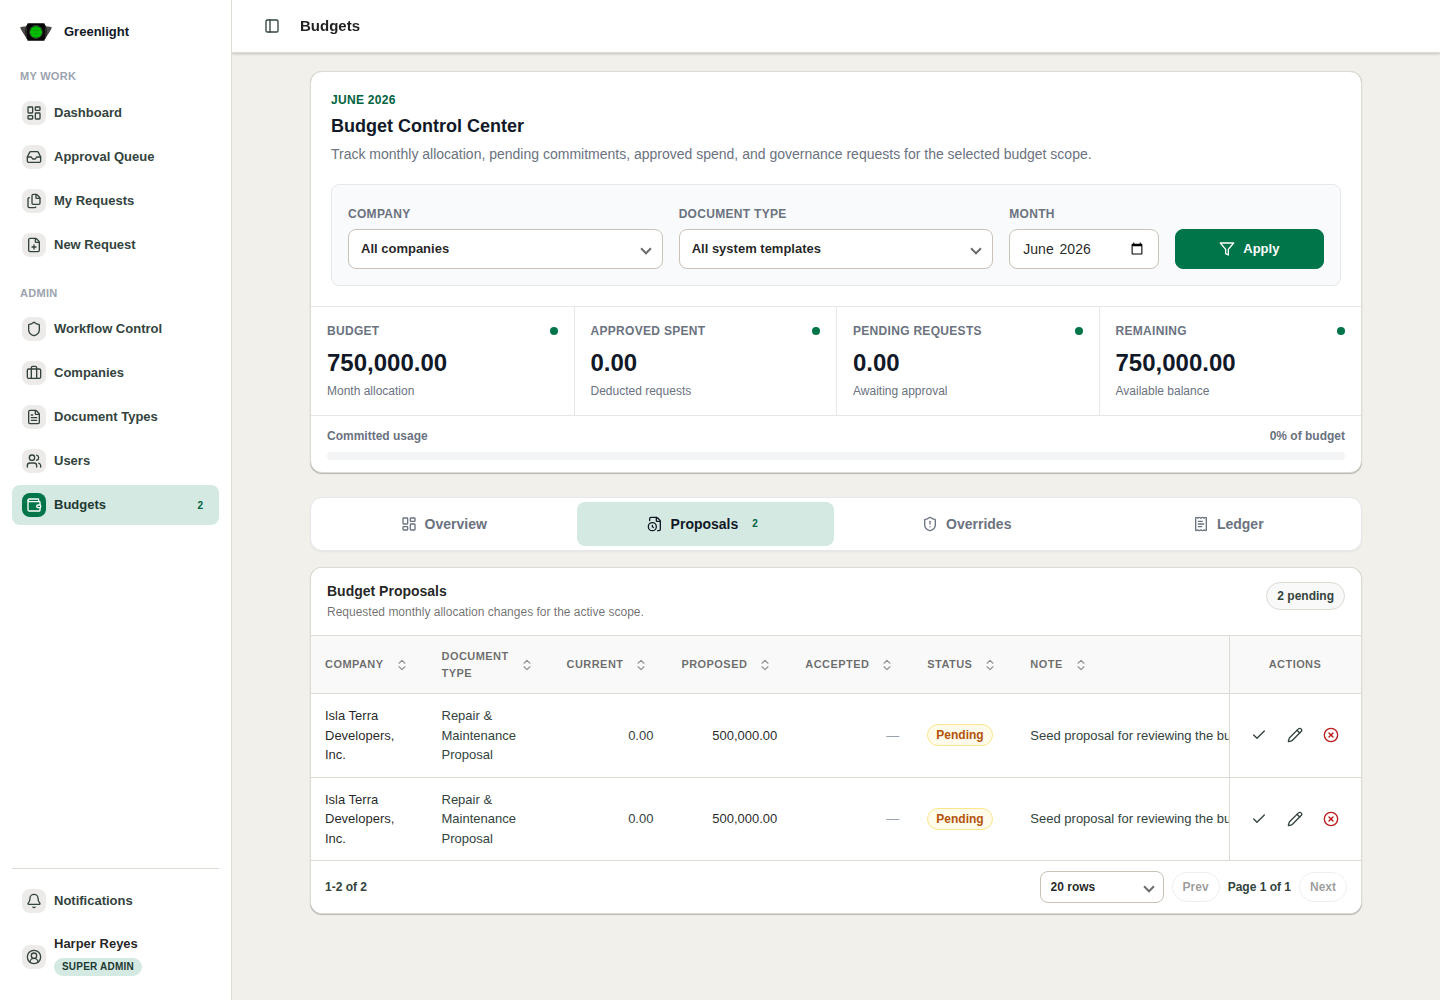Image resolution: width=1440 pixels, height=1000 pixels.
Task: Open Approval Queue inbox icon
Action: [34, 157]
